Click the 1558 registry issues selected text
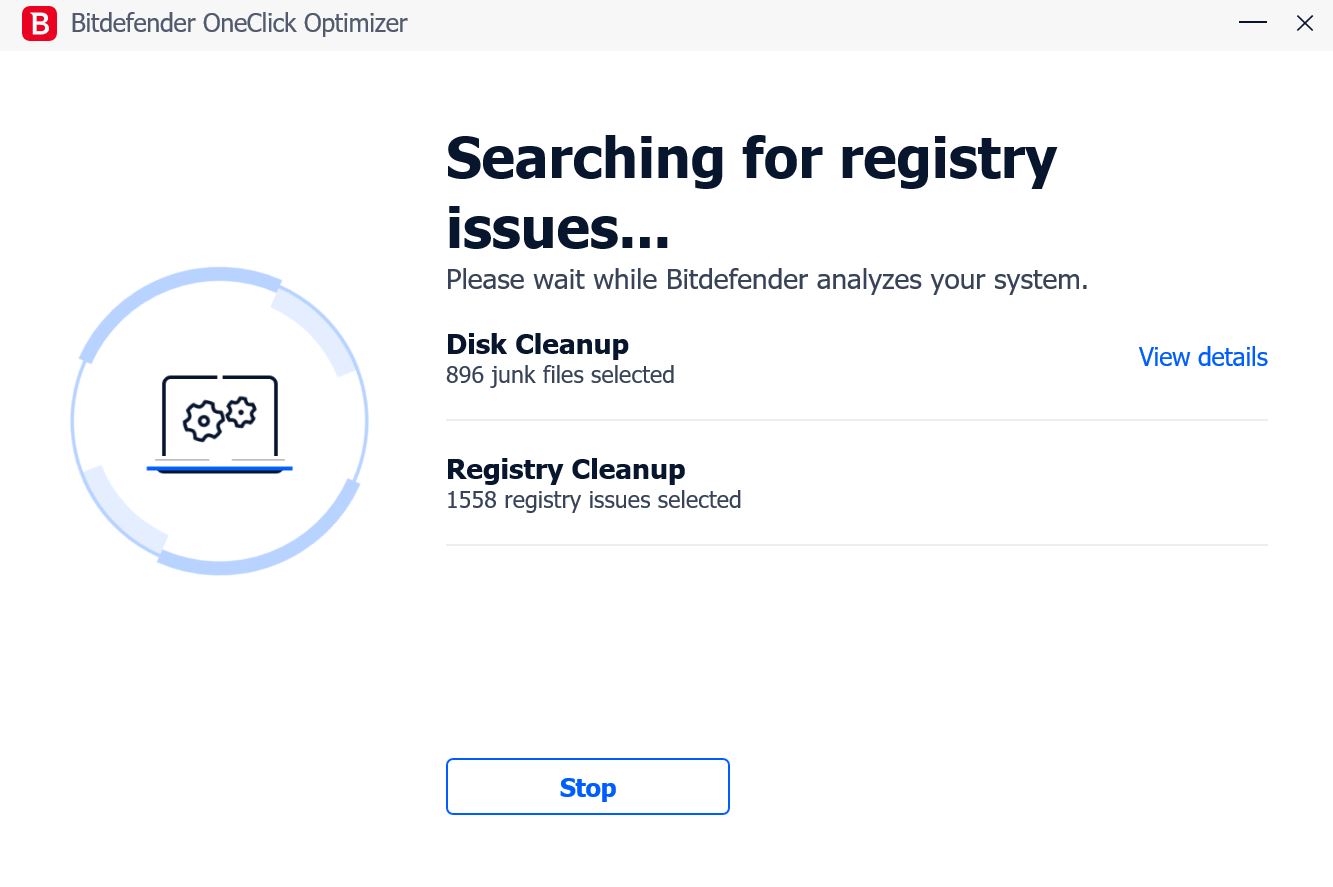This screenshot has width=1333, height=887. click(594, 500)
